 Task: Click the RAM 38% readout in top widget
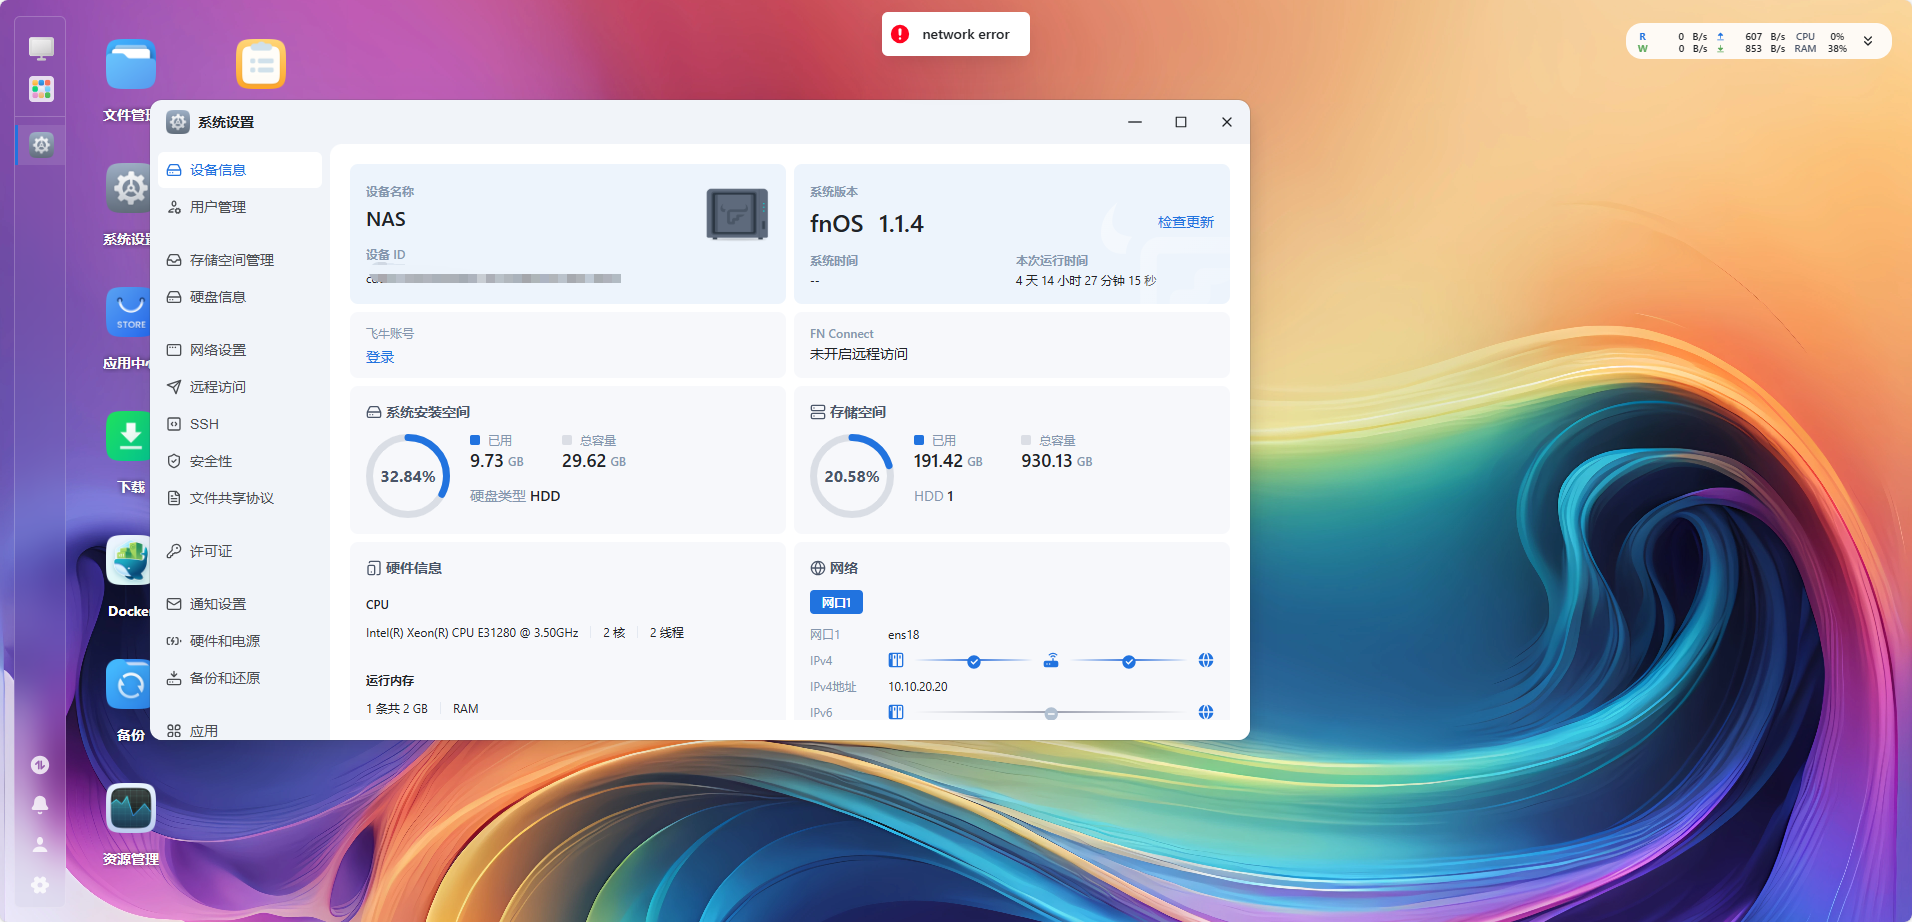[x=1821, y=49]
